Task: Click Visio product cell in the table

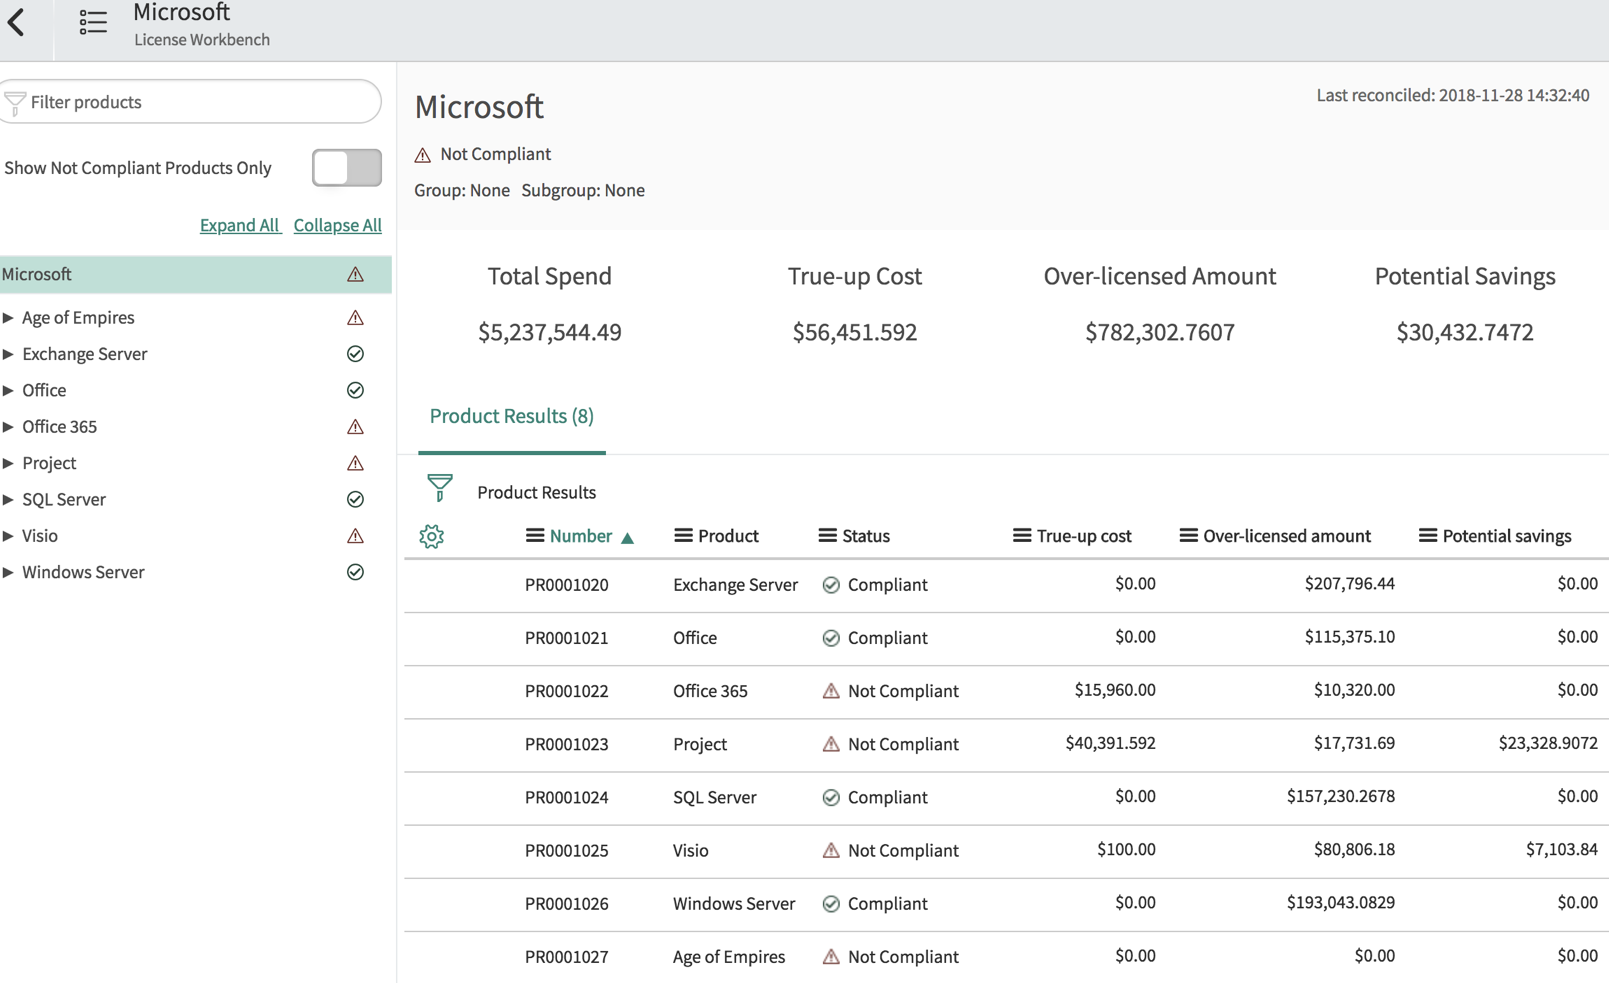Action: click(691, 850)
